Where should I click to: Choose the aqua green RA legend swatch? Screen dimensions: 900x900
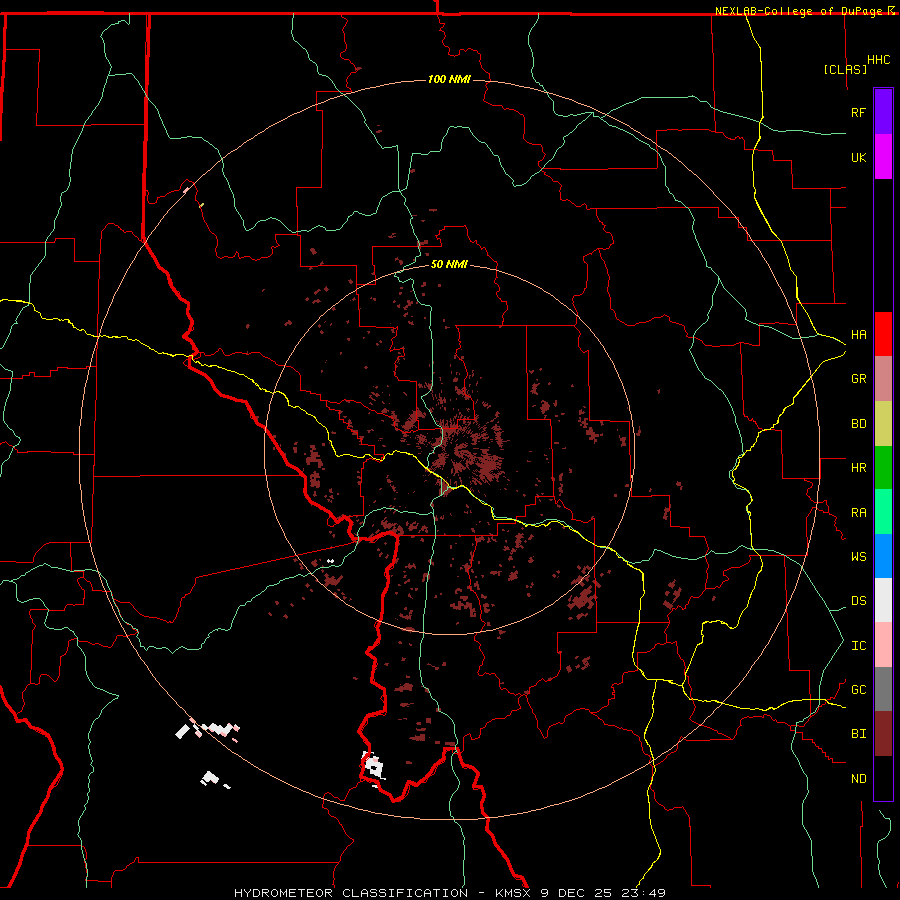883,512
